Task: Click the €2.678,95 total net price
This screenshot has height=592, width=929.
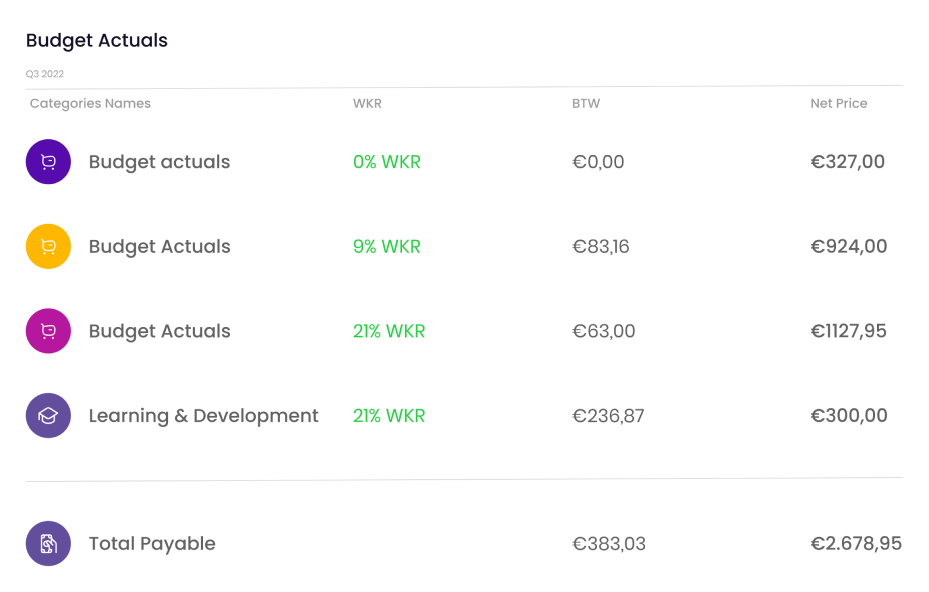Action: 856,543
